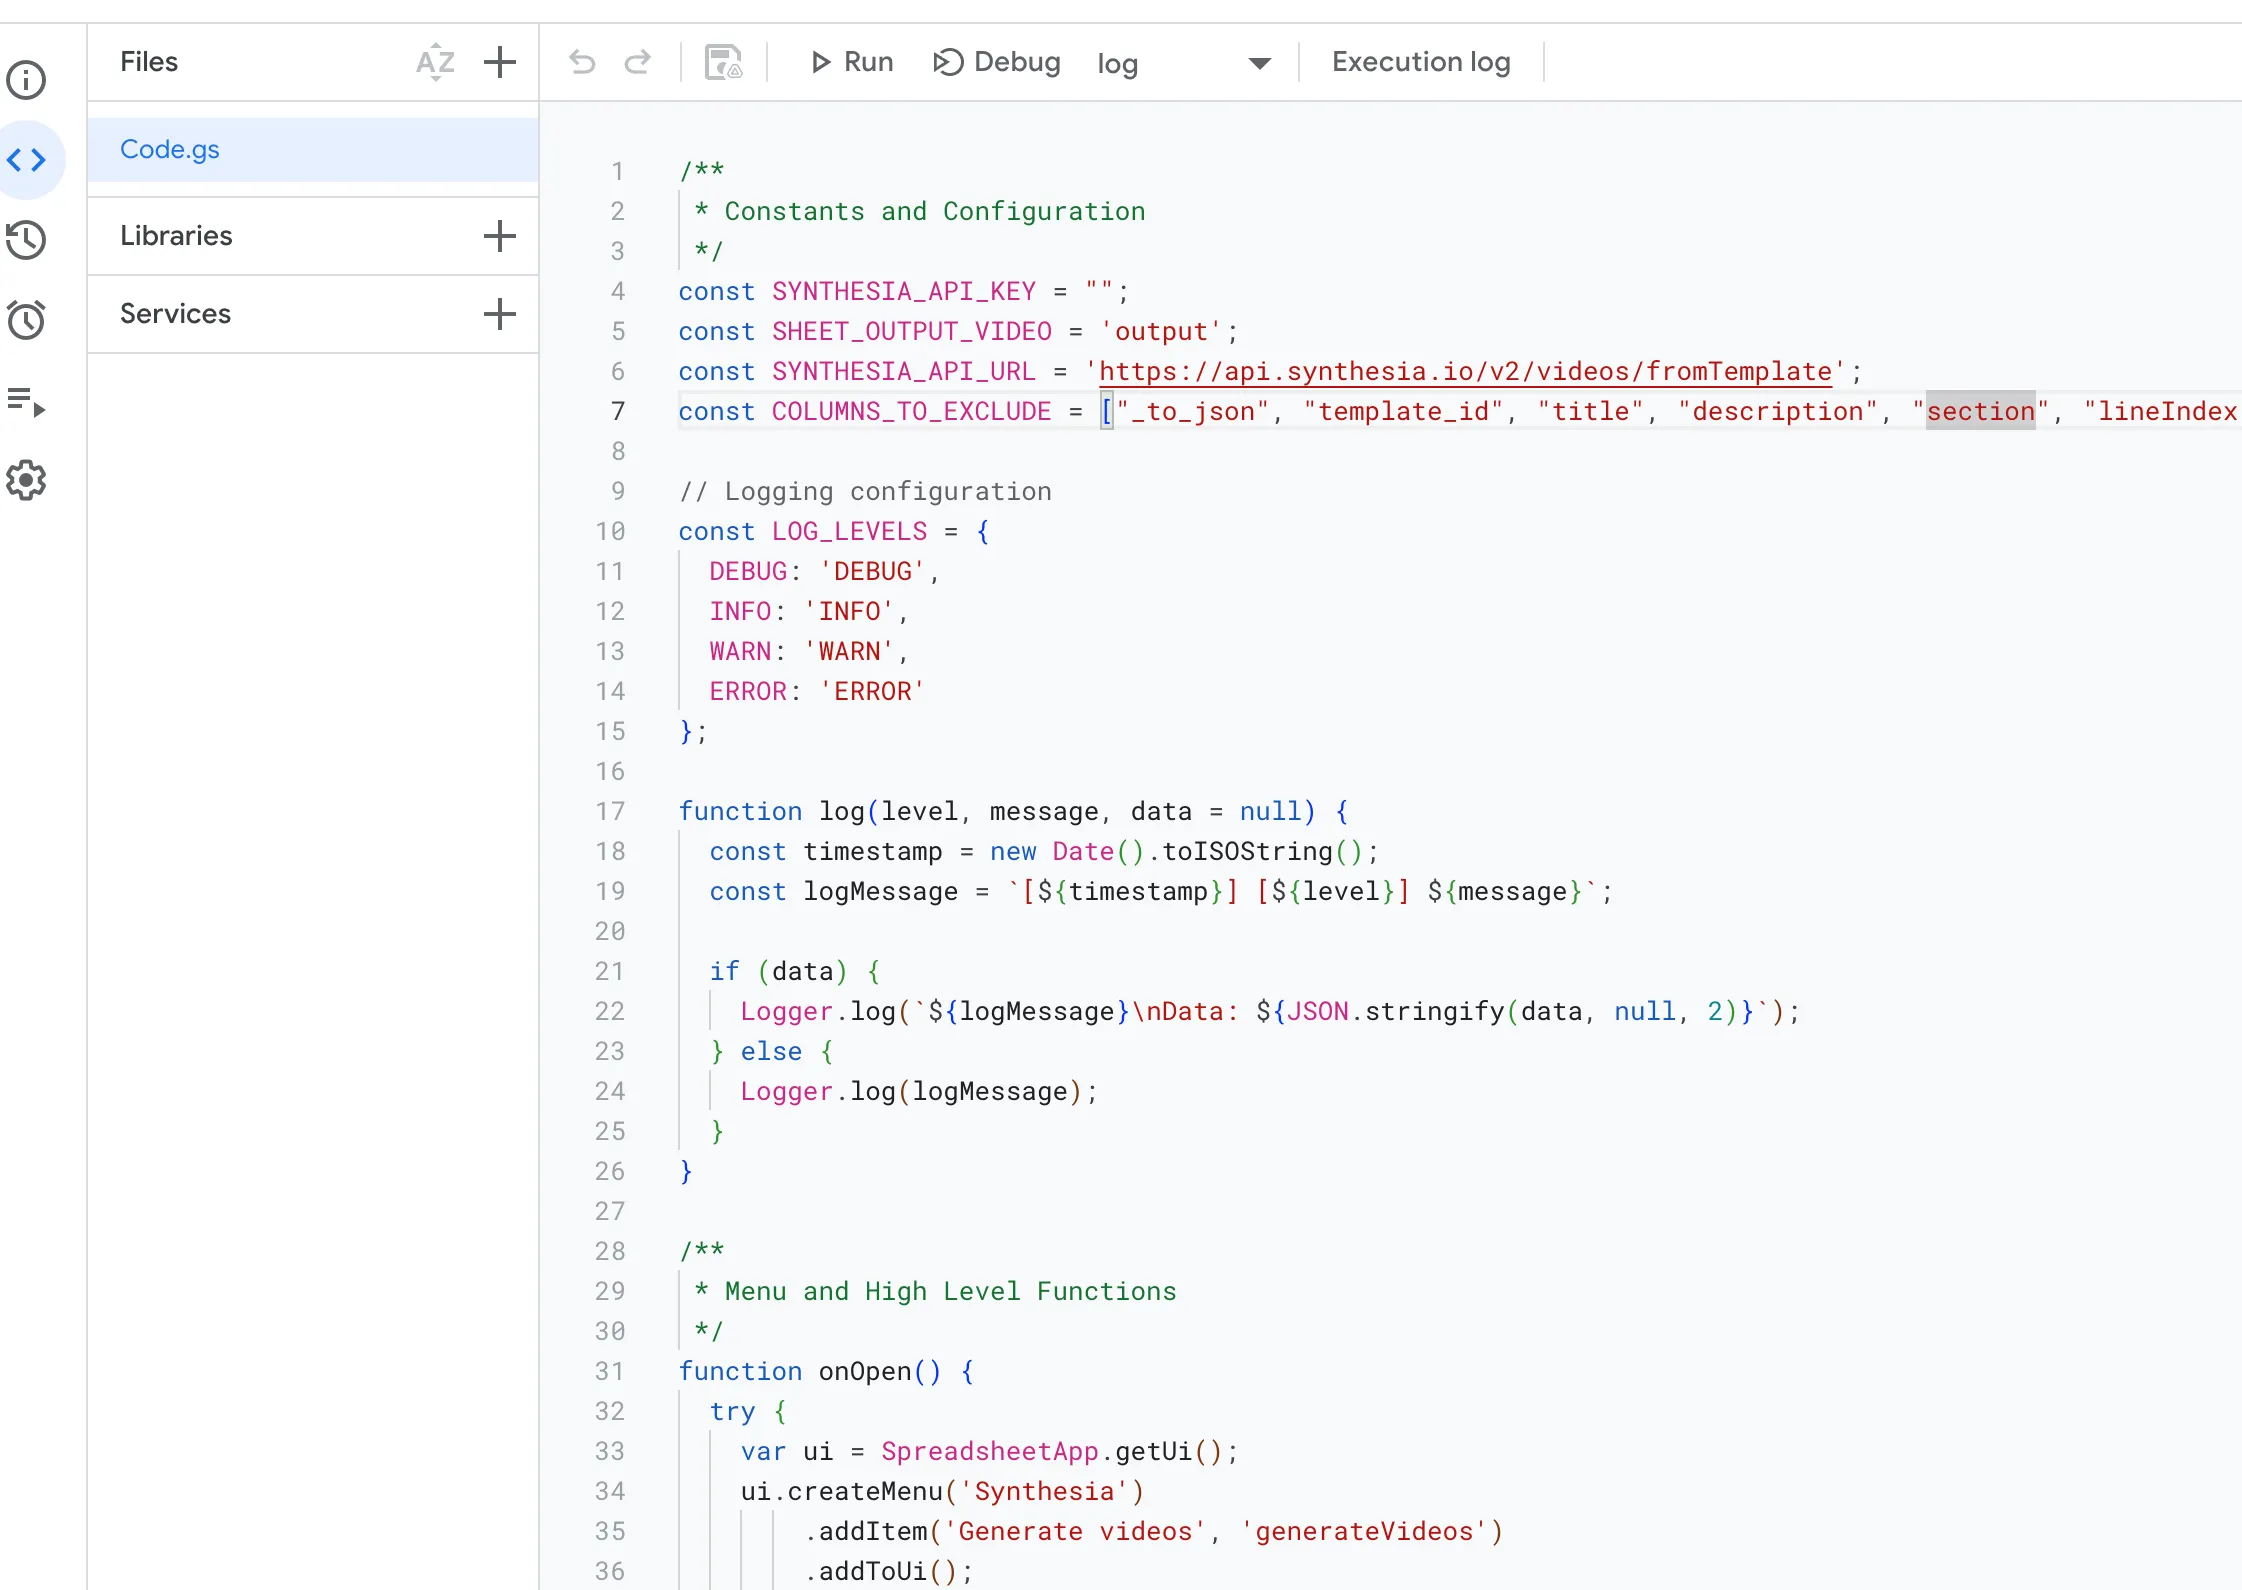Click the Redo arrow in toolbar
Viewport: 2242px width, 1590px height.
coord(638,62)
